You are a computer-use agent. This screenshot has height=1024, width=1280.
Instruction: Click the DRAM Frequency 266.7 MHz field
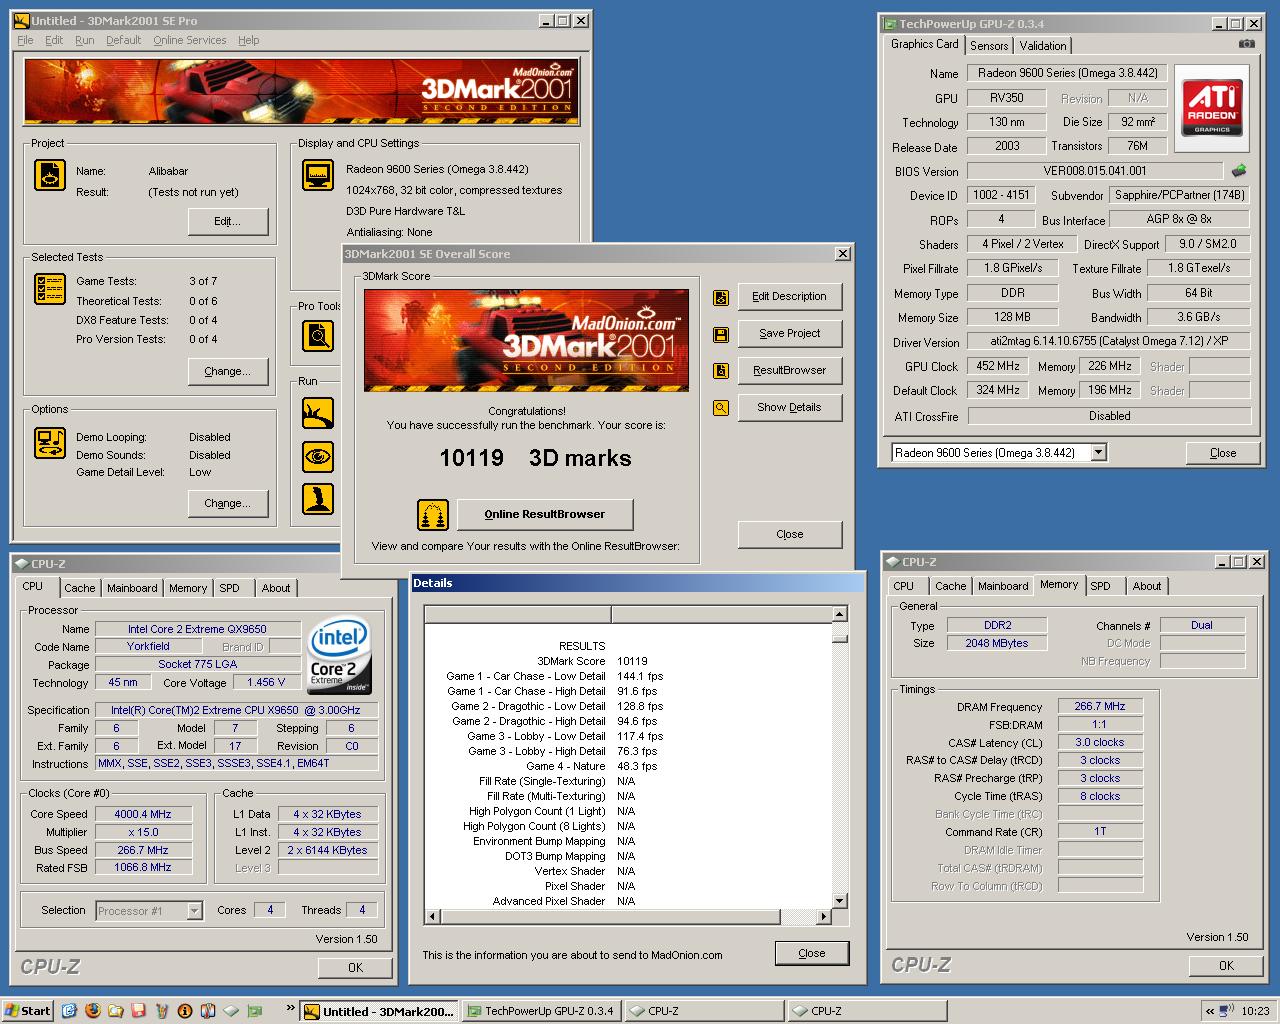[1100, 706]
